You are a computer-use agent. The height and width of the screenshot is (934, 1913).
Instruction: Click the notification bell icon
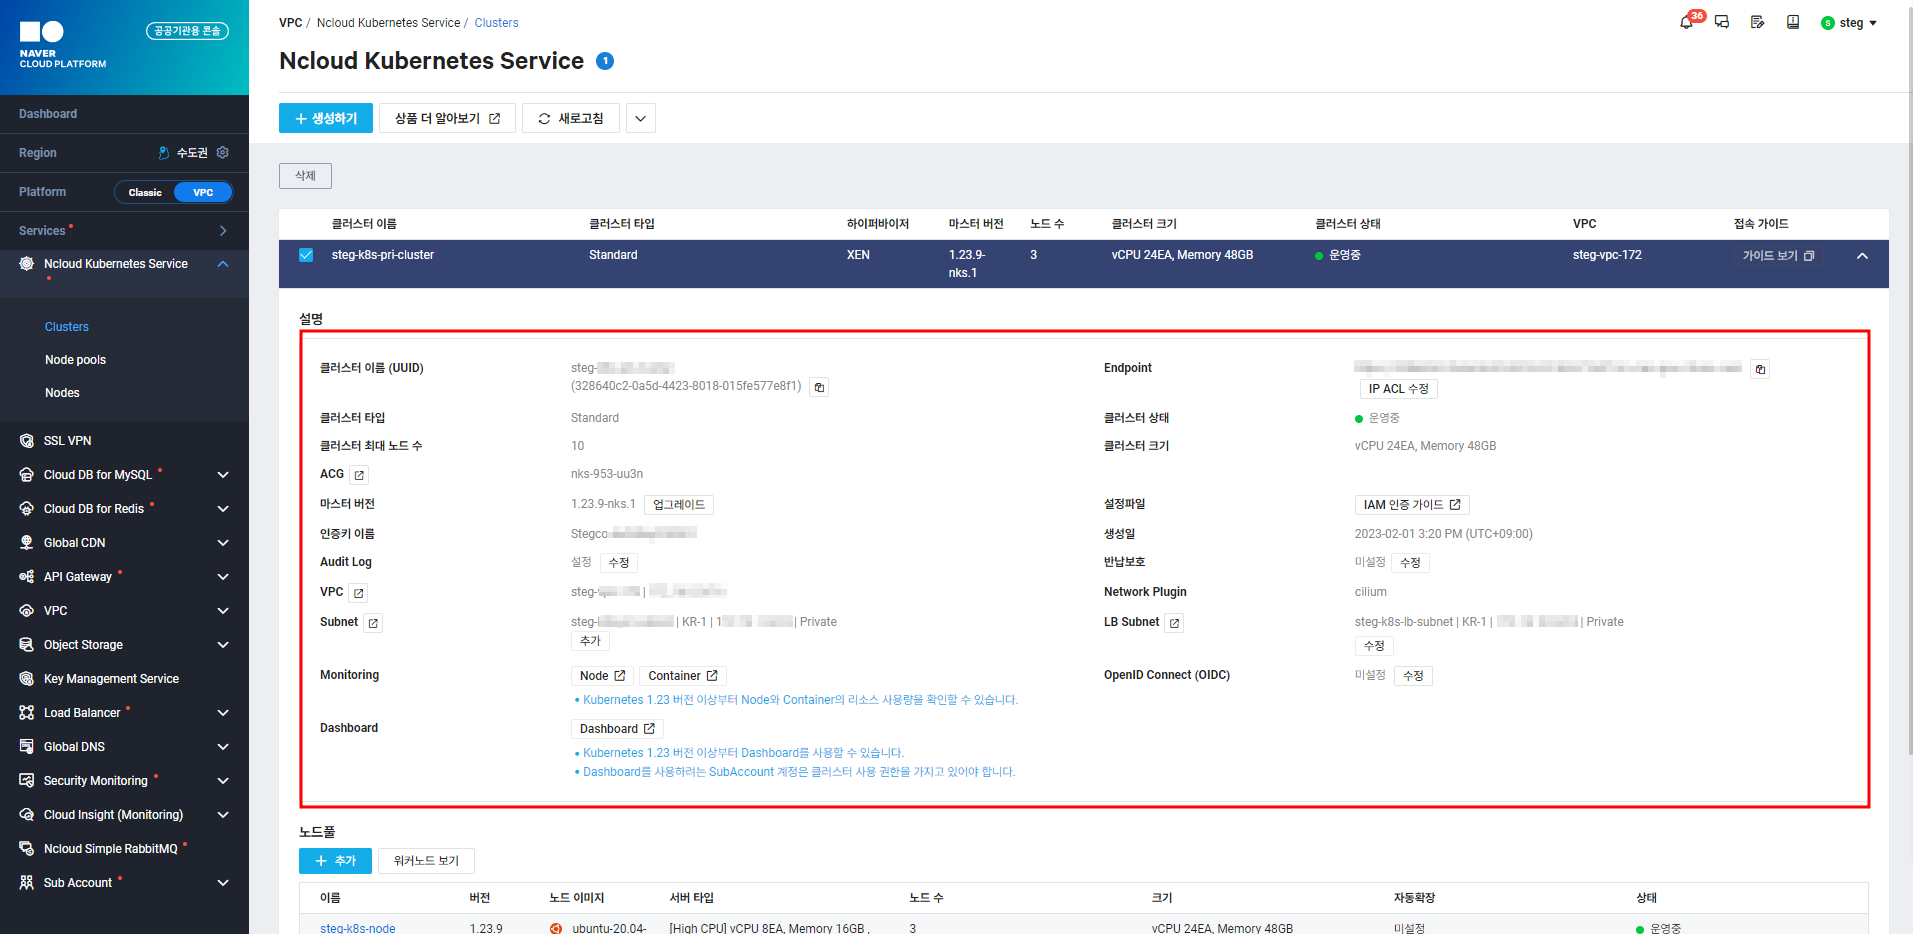point(1687,22)
